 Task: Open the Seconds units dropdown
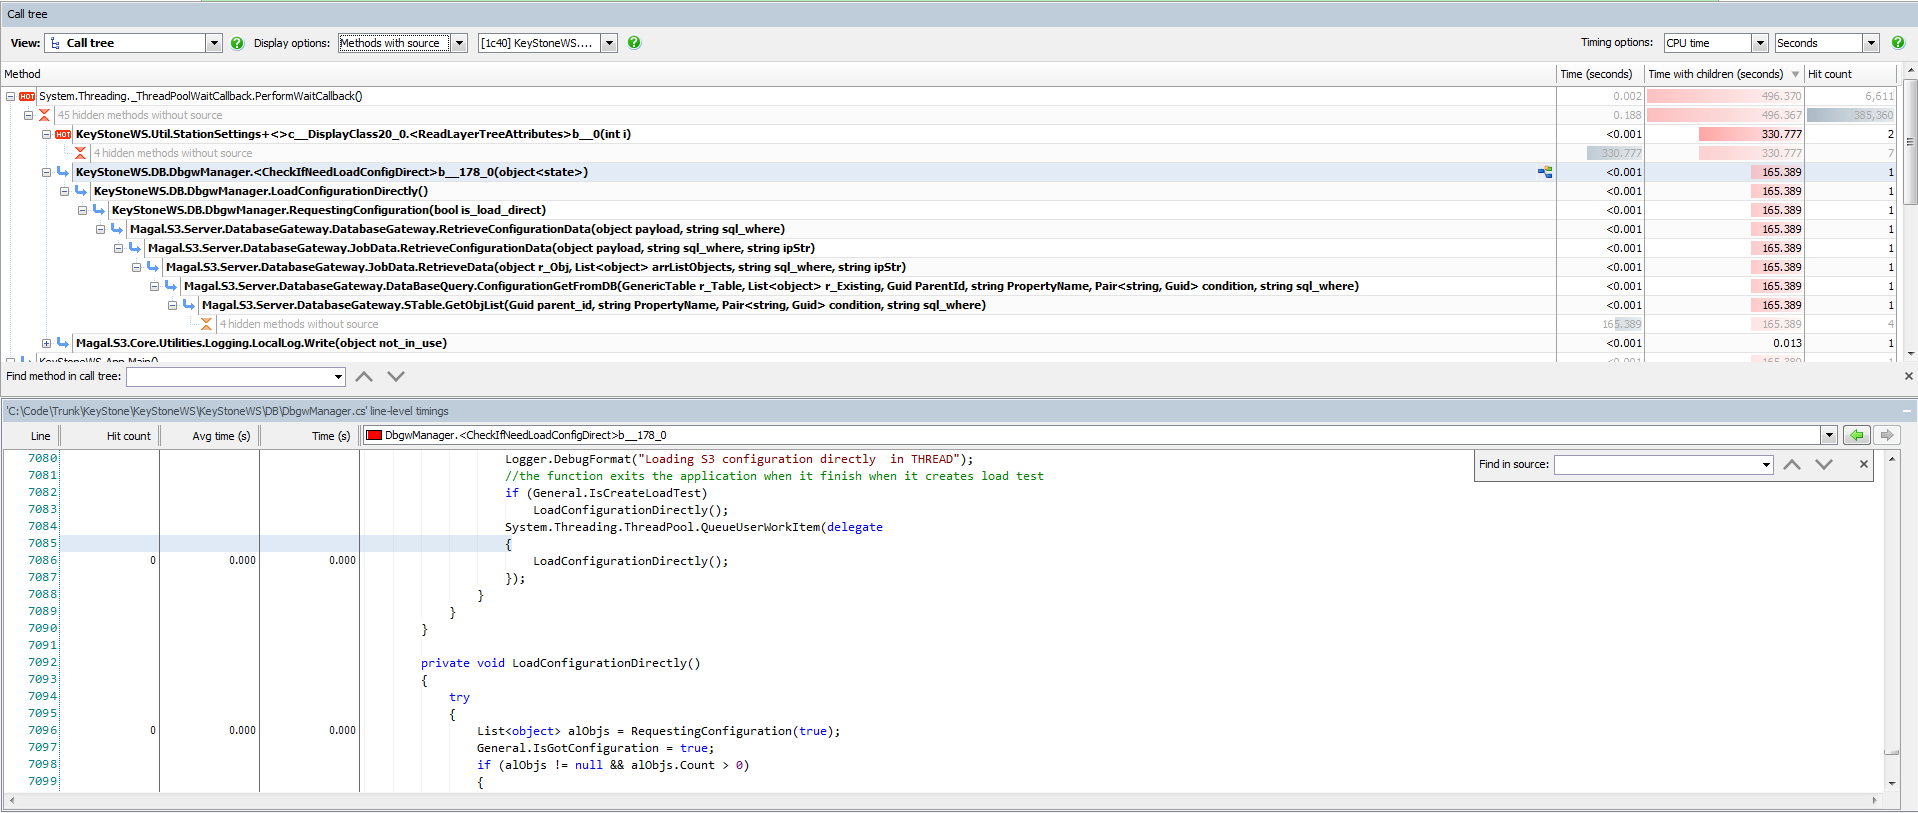pyautogui.click(x=1871, y=43)
